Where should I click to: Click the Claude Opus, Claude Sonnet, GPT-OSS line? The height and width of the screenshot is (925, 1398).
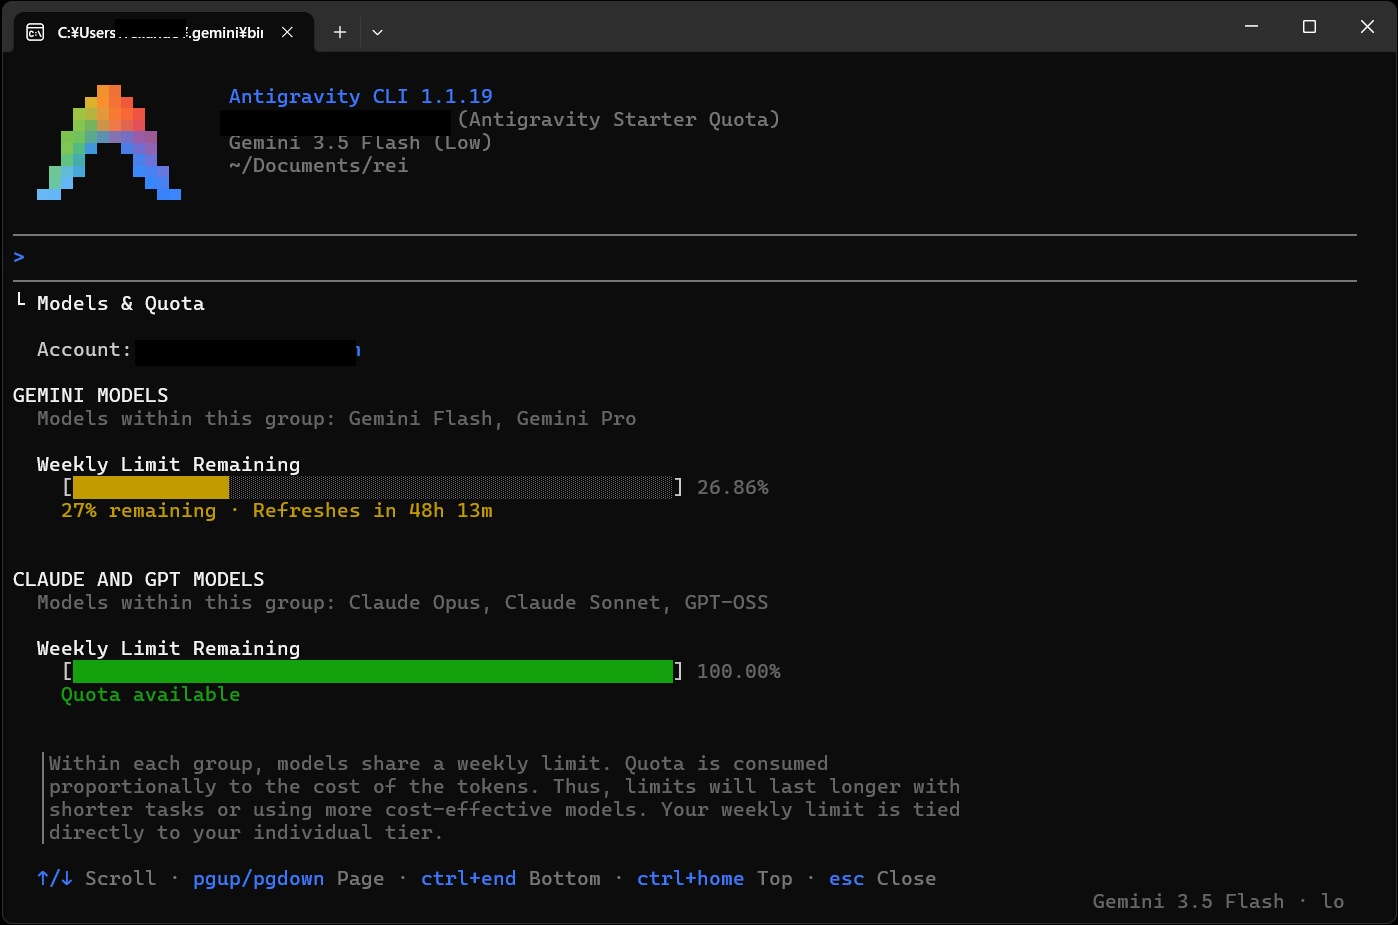click(403, 602)
